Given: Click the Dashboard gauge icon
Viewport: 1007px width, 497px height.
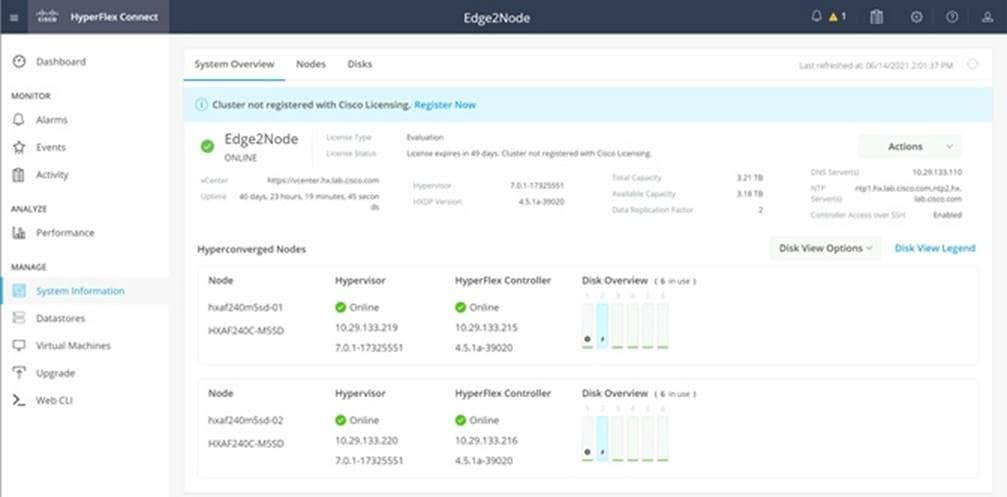Looking at the screenshot, I should (x=19, y=62).
